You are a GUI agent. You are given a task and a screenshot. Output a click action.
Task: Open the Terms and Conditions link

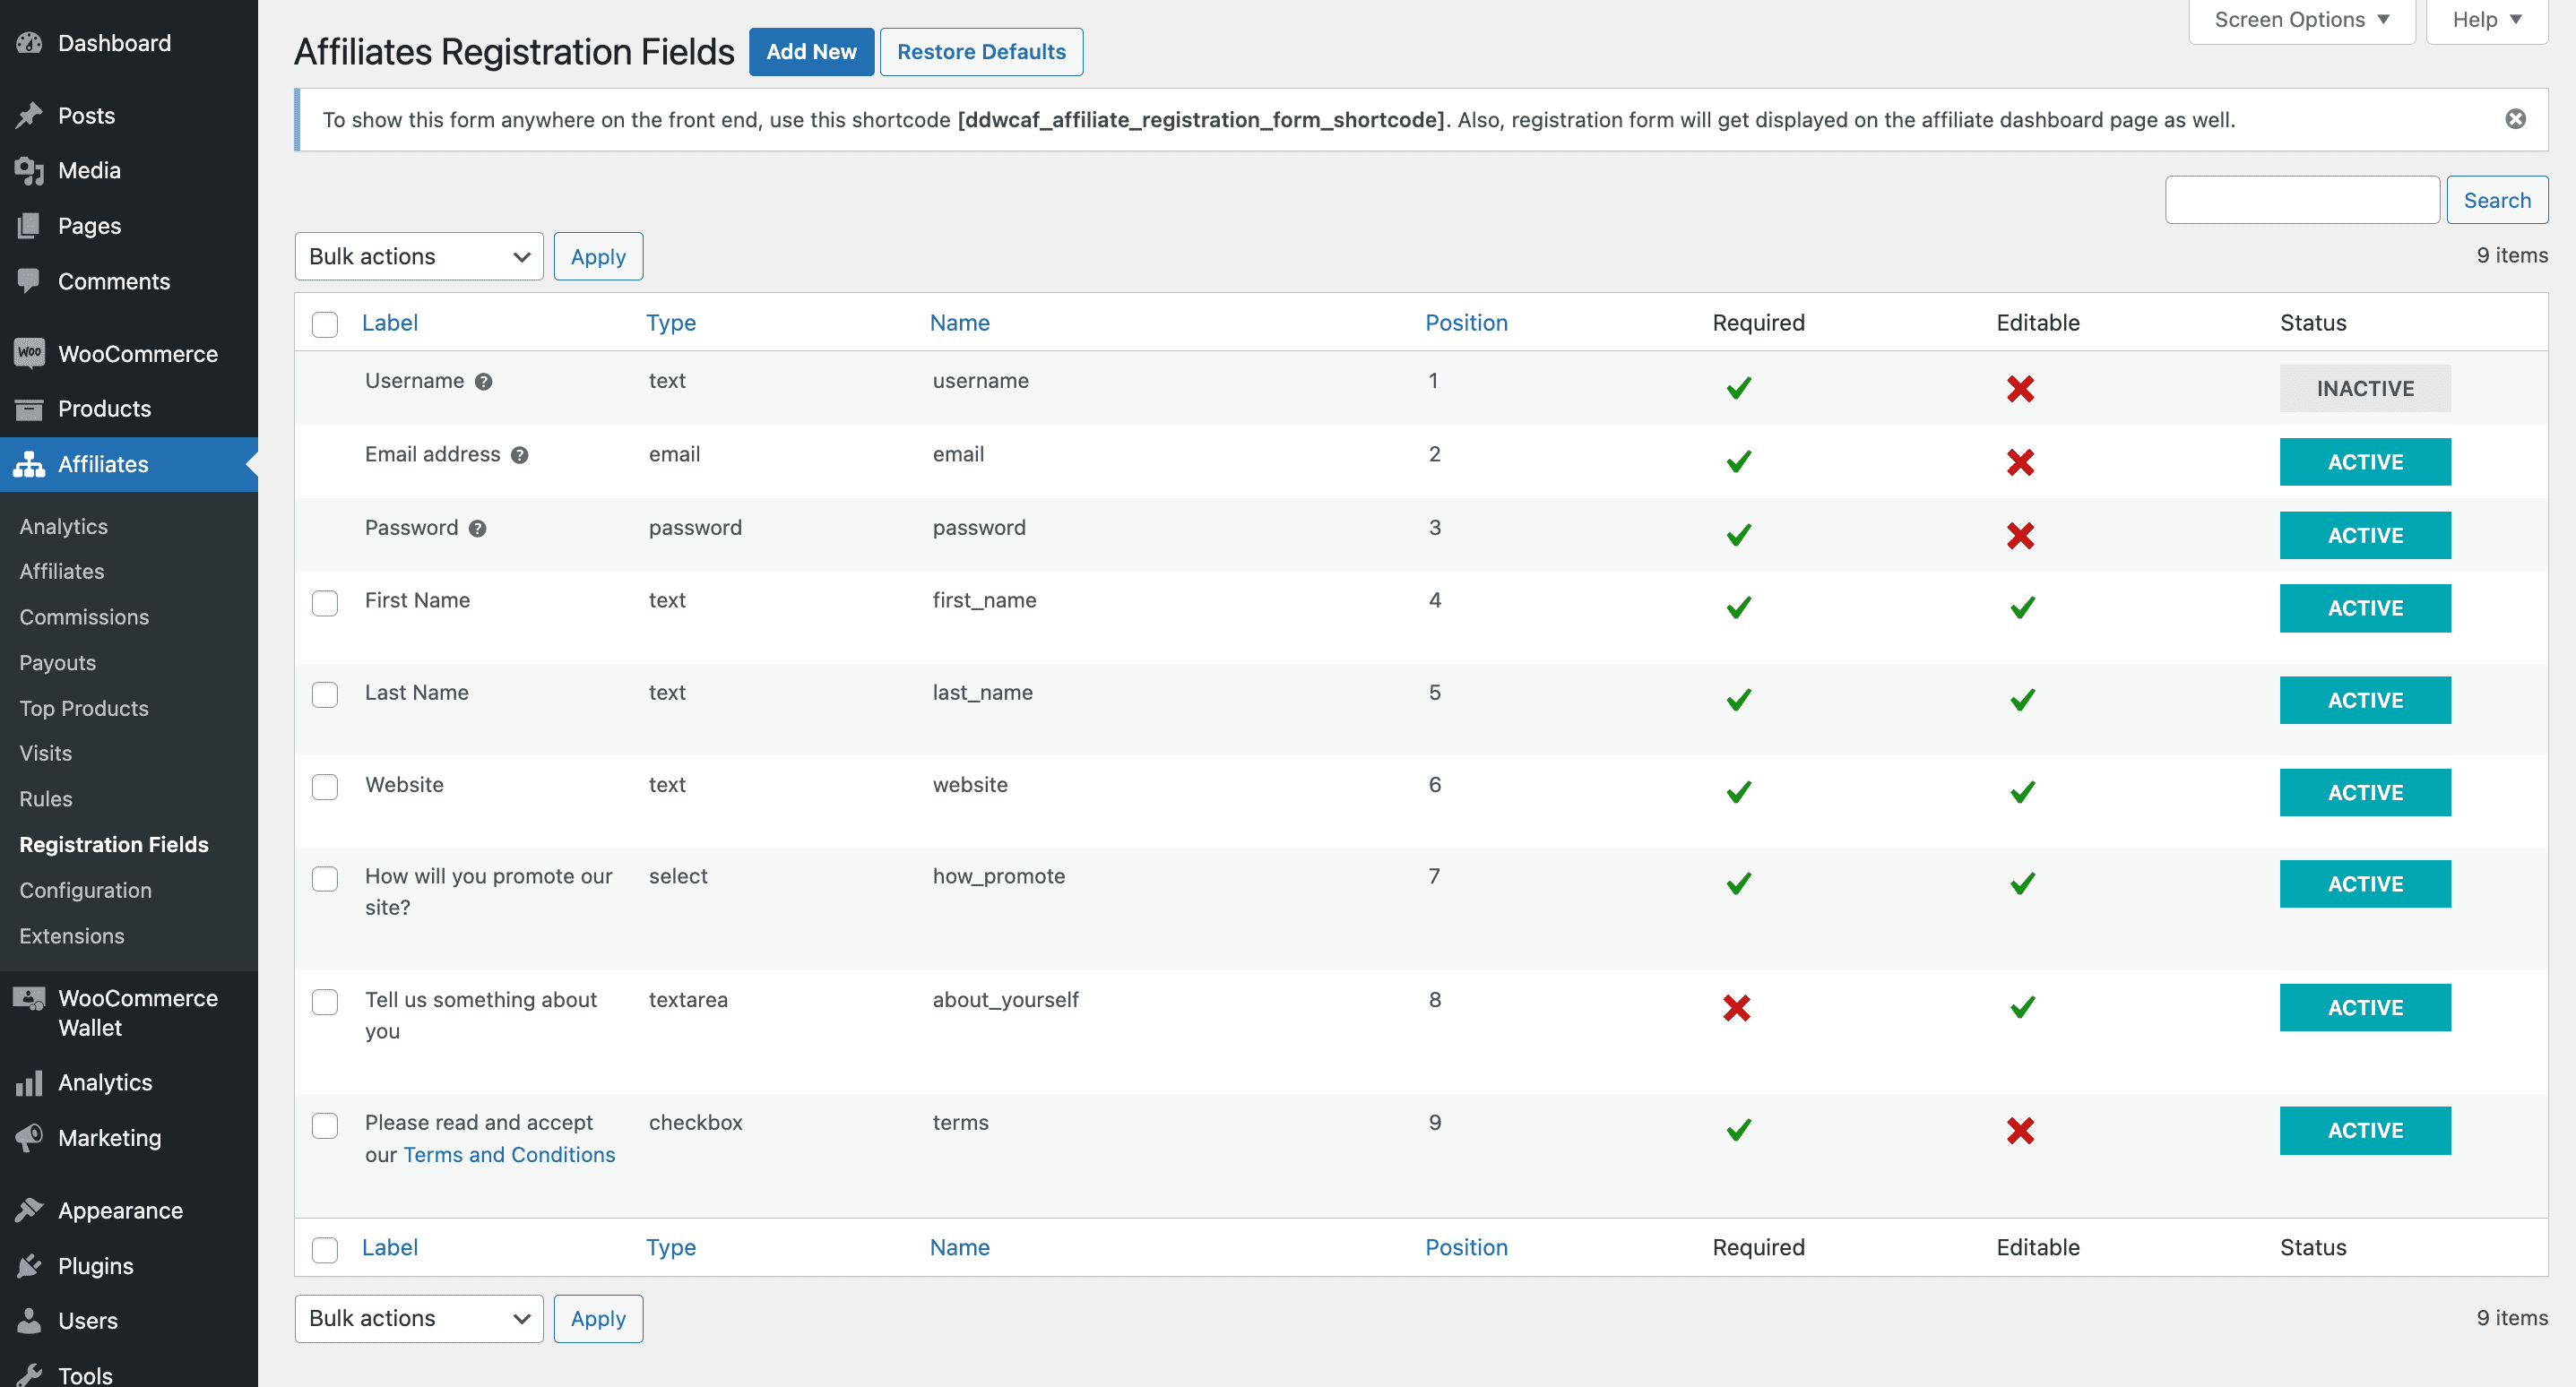point(508,1155)
